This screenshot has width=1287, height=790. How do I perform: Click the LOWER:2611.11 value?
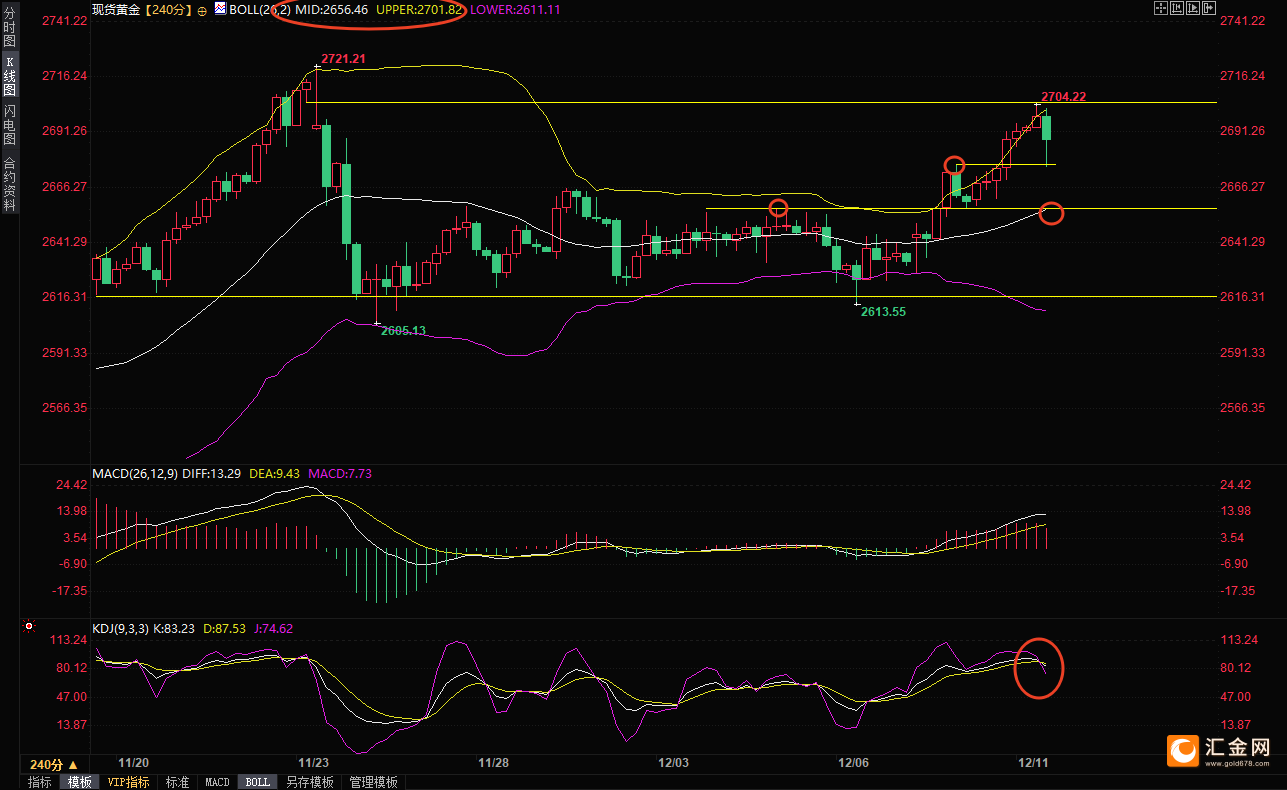tap(516, 9)
